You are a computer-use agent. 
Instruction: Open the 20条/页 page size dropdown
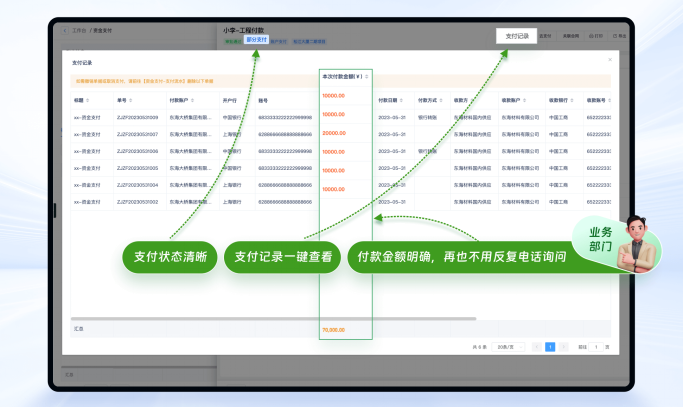(512, 347)
